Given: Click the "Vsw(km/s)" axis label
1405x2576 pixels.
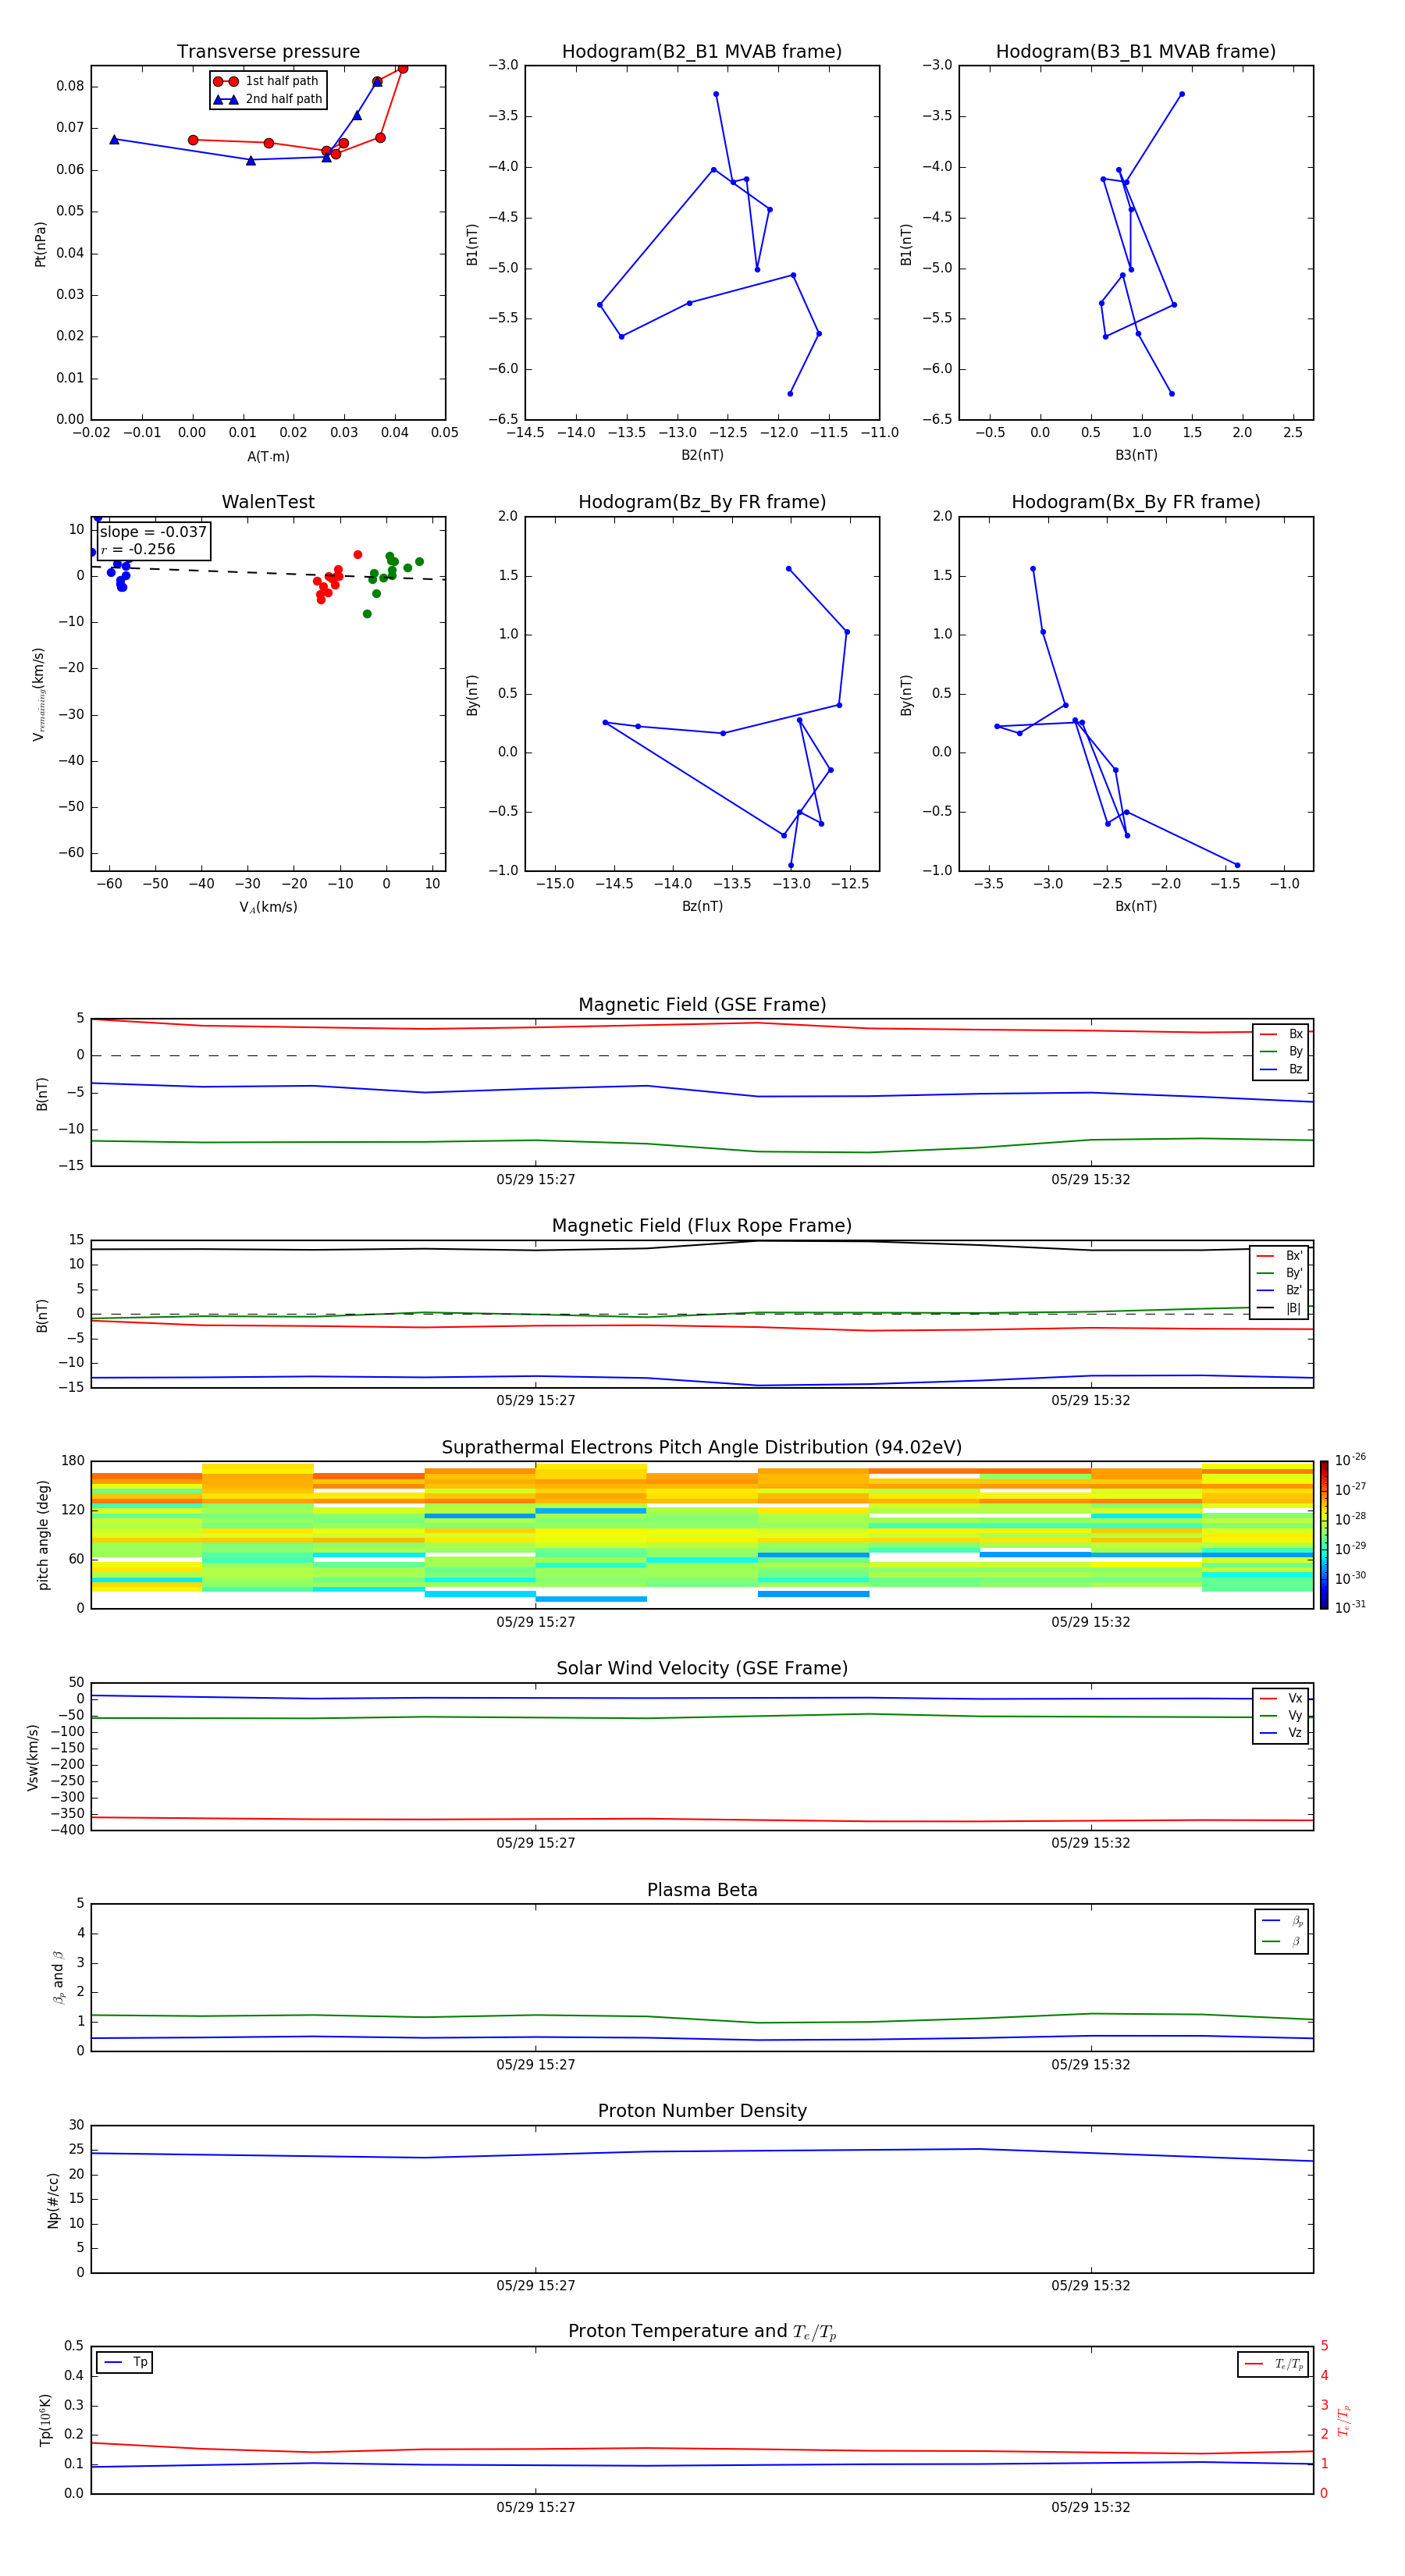Looking at the screenshot, I should (x=33, y=1757).
